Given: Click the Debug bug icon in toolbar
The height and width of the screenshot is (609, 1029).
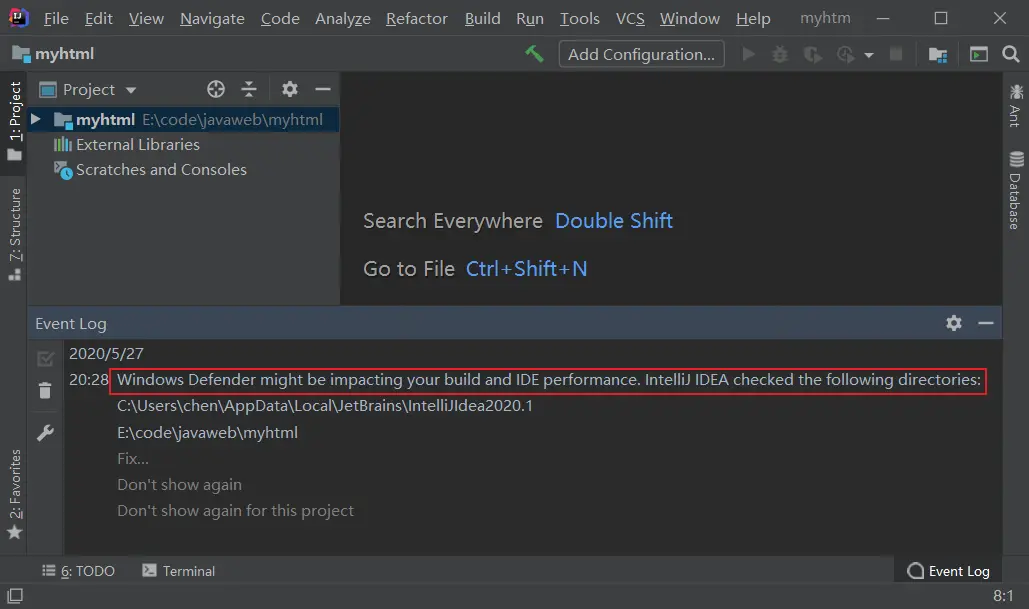Looking at the screenshot, I should (x=780, y=54).
